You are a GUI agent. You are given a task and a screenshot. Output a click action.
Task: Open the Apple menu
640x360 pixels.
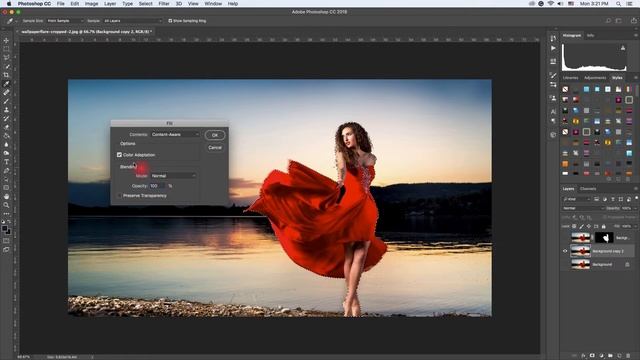9,4
